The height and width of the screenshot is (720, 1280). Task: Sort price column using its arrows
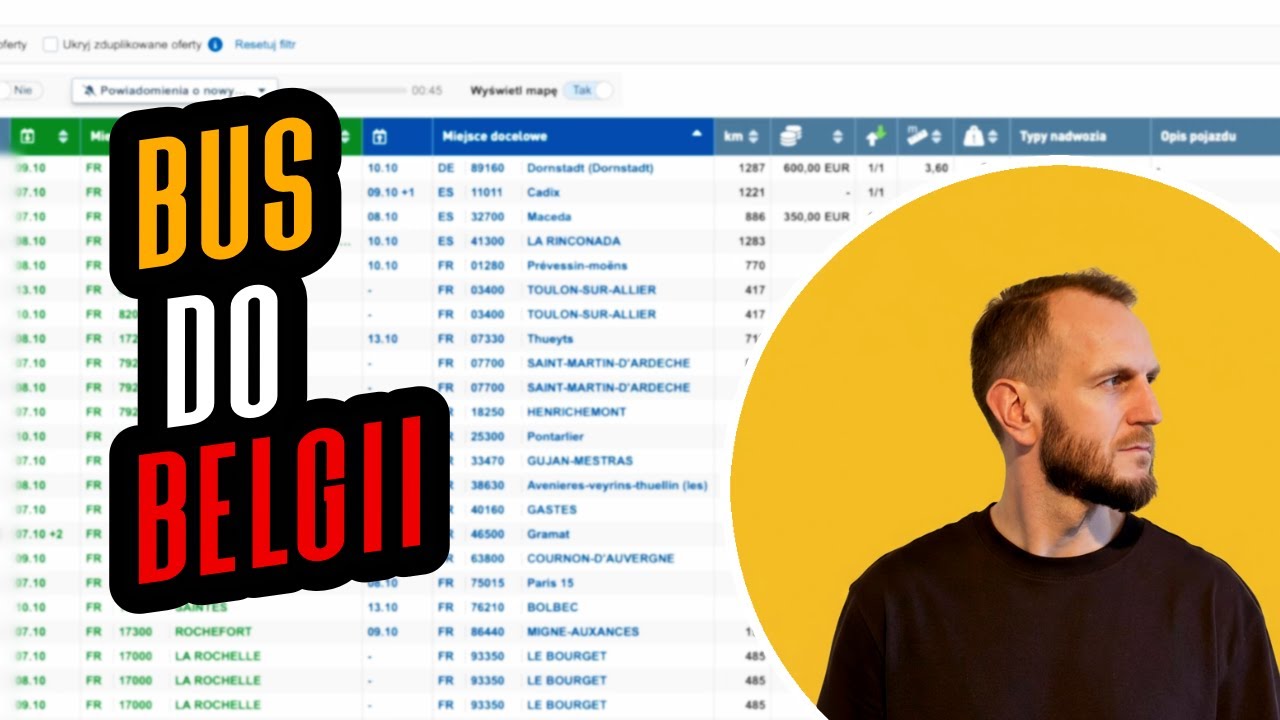[838, 137]
